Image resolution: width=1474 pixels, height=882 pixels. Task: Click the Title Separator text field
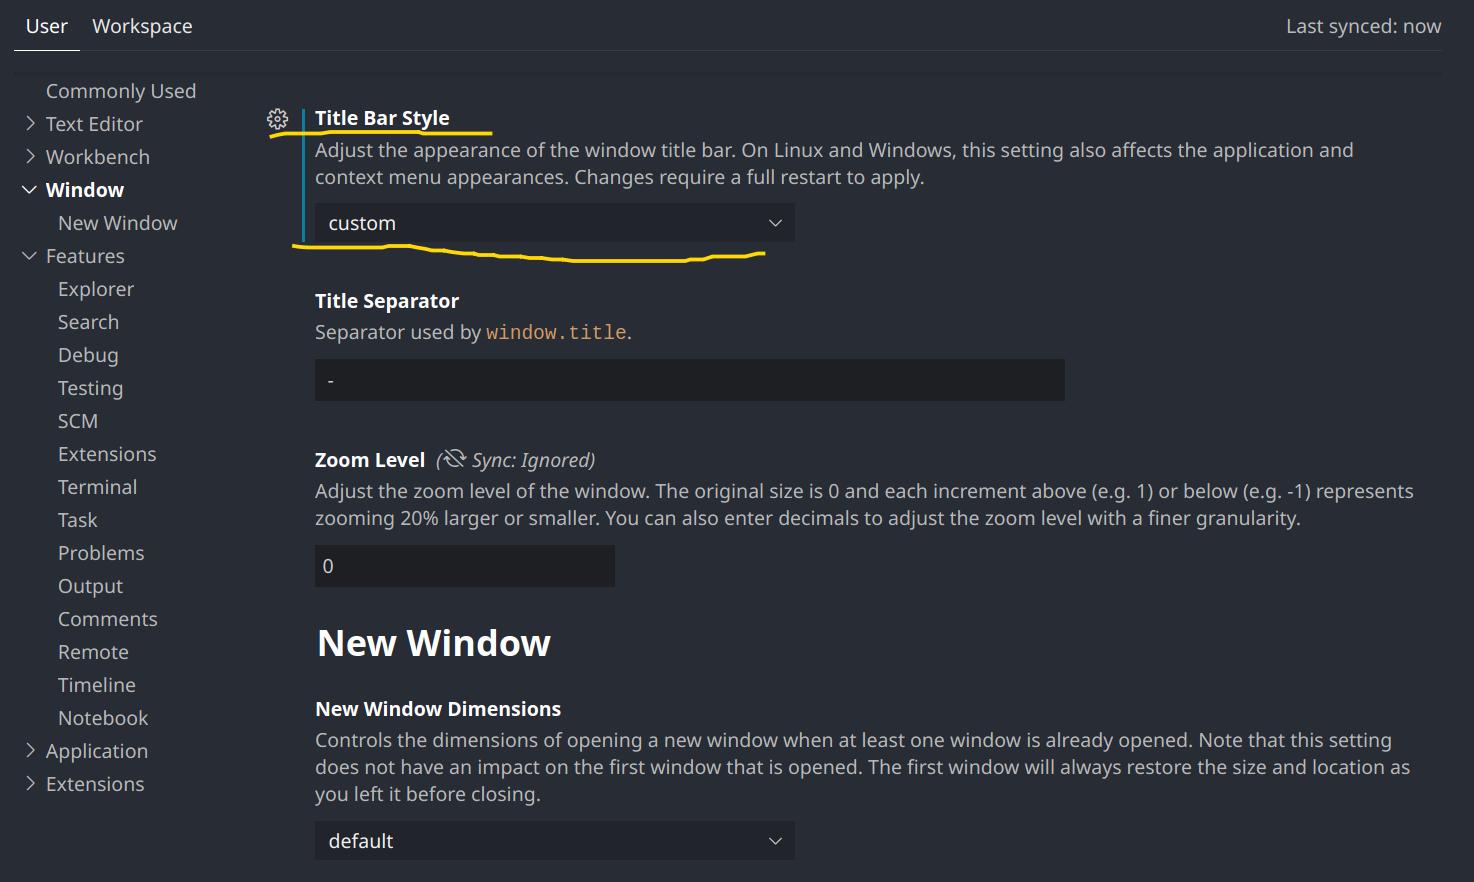[689, 380]
